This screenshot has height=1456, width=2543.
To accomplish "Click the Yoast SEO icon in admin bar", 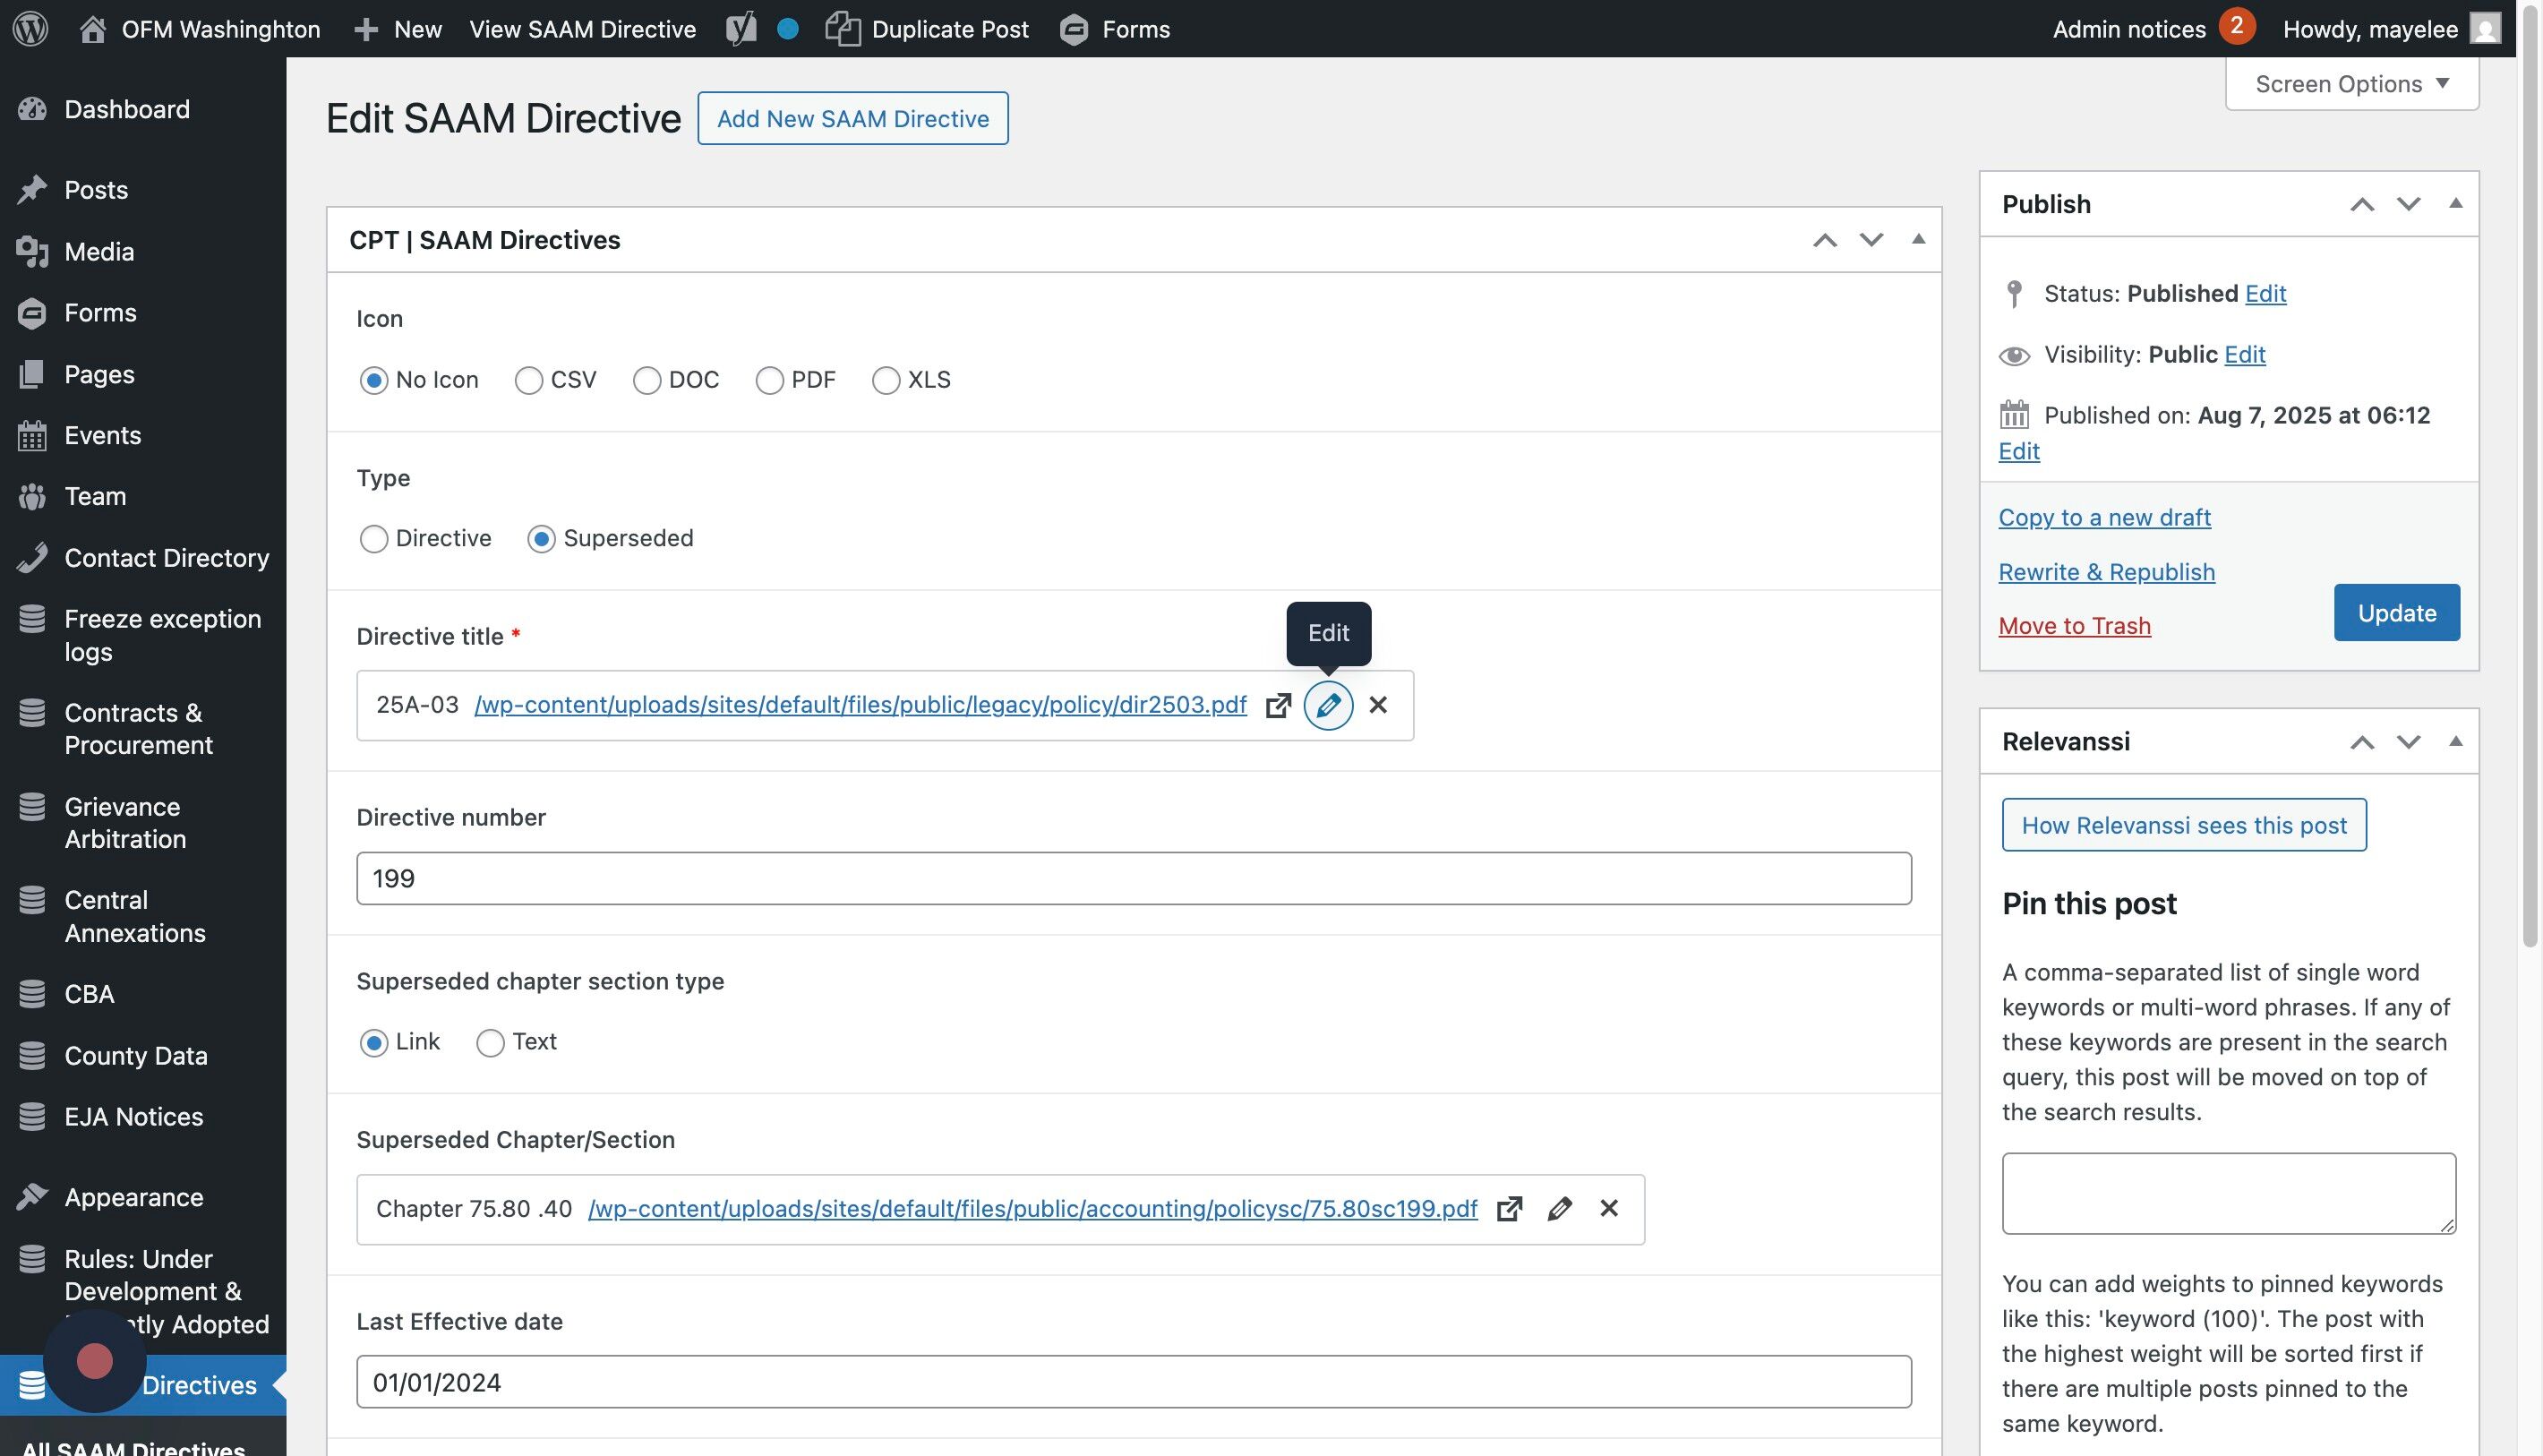I will click(741, 28).
